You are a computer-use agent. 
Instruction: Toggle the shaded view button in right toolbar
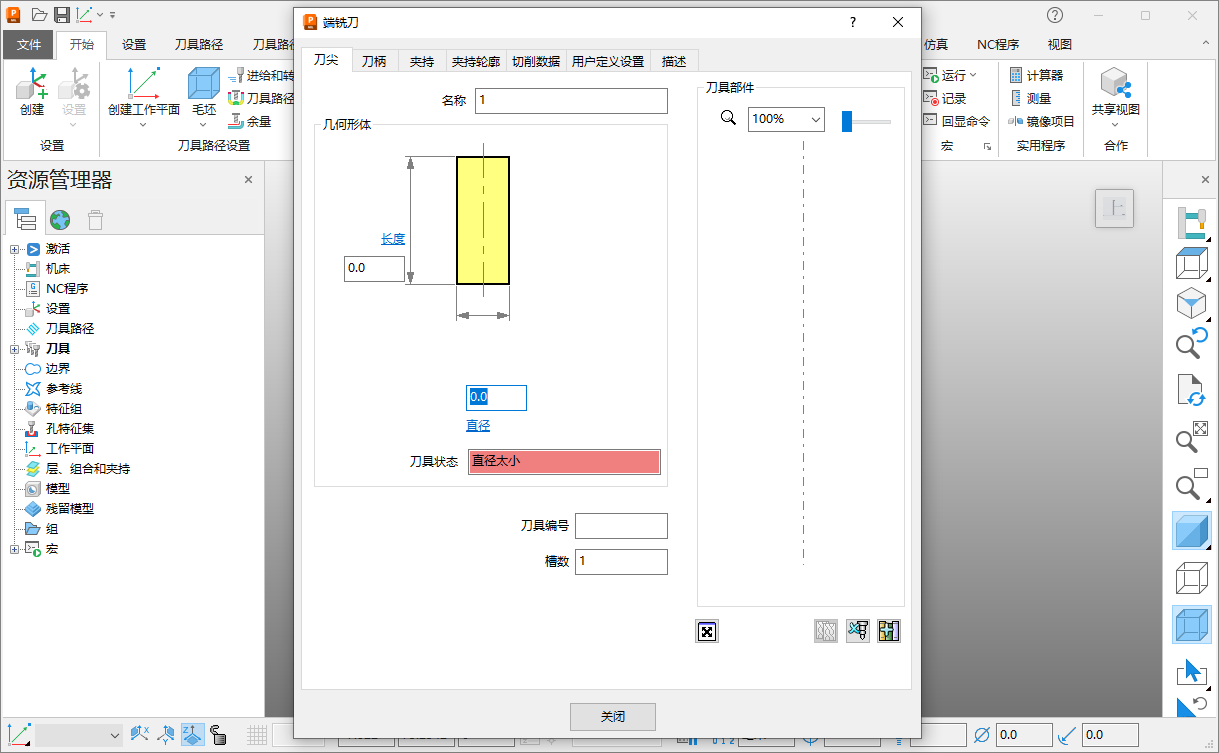tap(1191, 530)
